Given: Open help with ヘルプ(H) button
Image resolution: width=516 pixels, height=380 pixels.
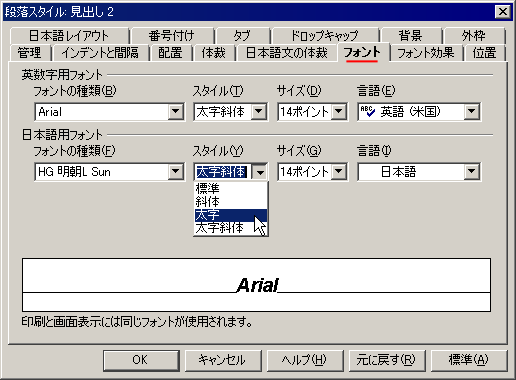Looking at the screenshot, I should click(x=305, y=360).
